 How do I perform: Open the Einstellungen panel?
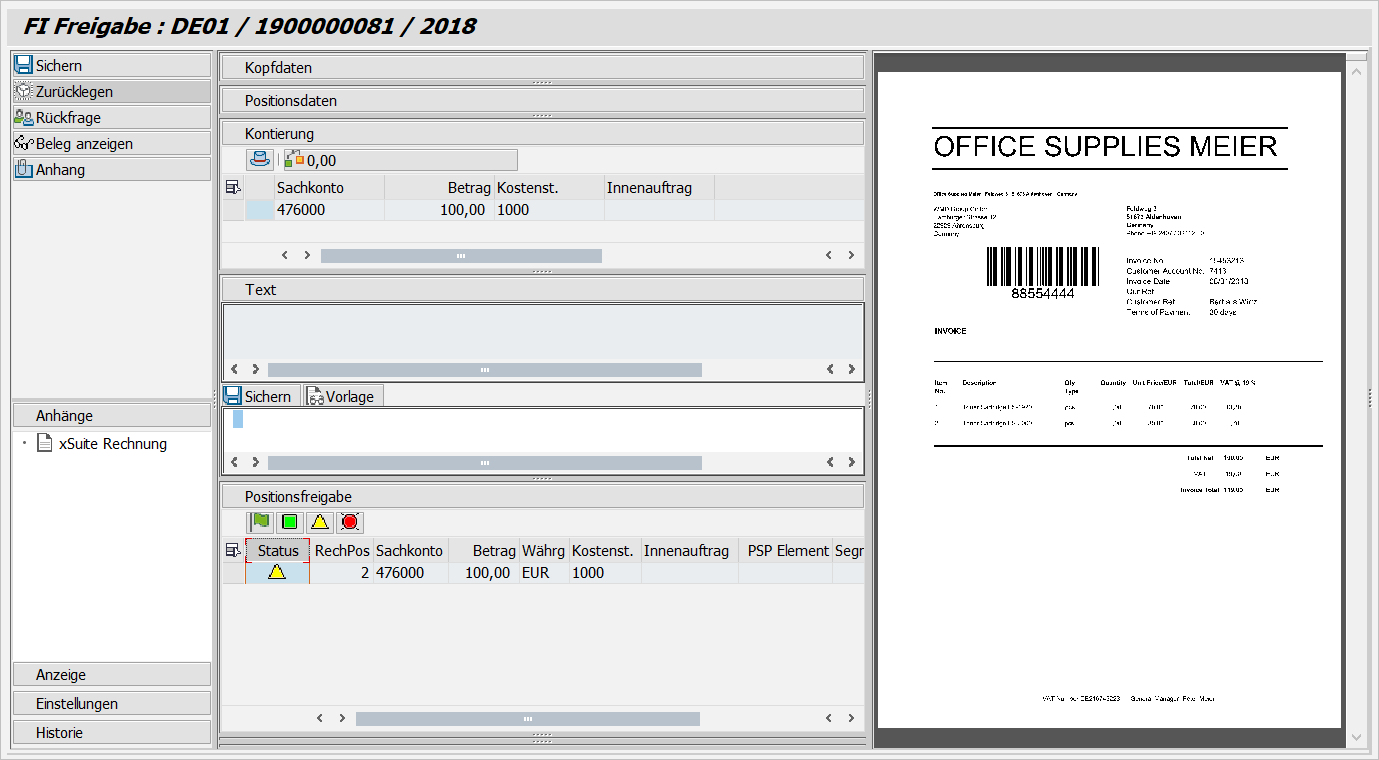tap(112, 704)
